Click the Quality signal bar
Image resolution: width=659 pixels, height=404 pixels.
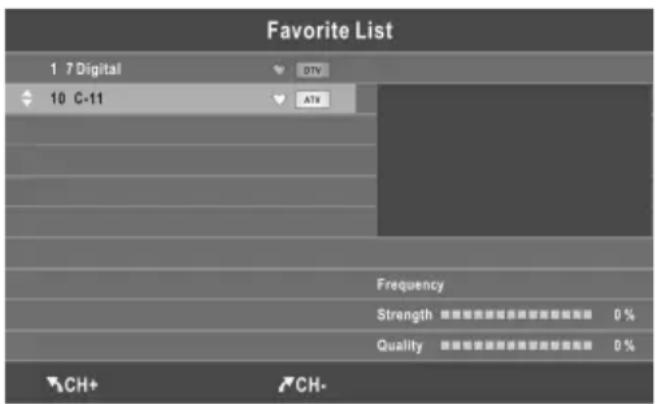tap(516, 346)
